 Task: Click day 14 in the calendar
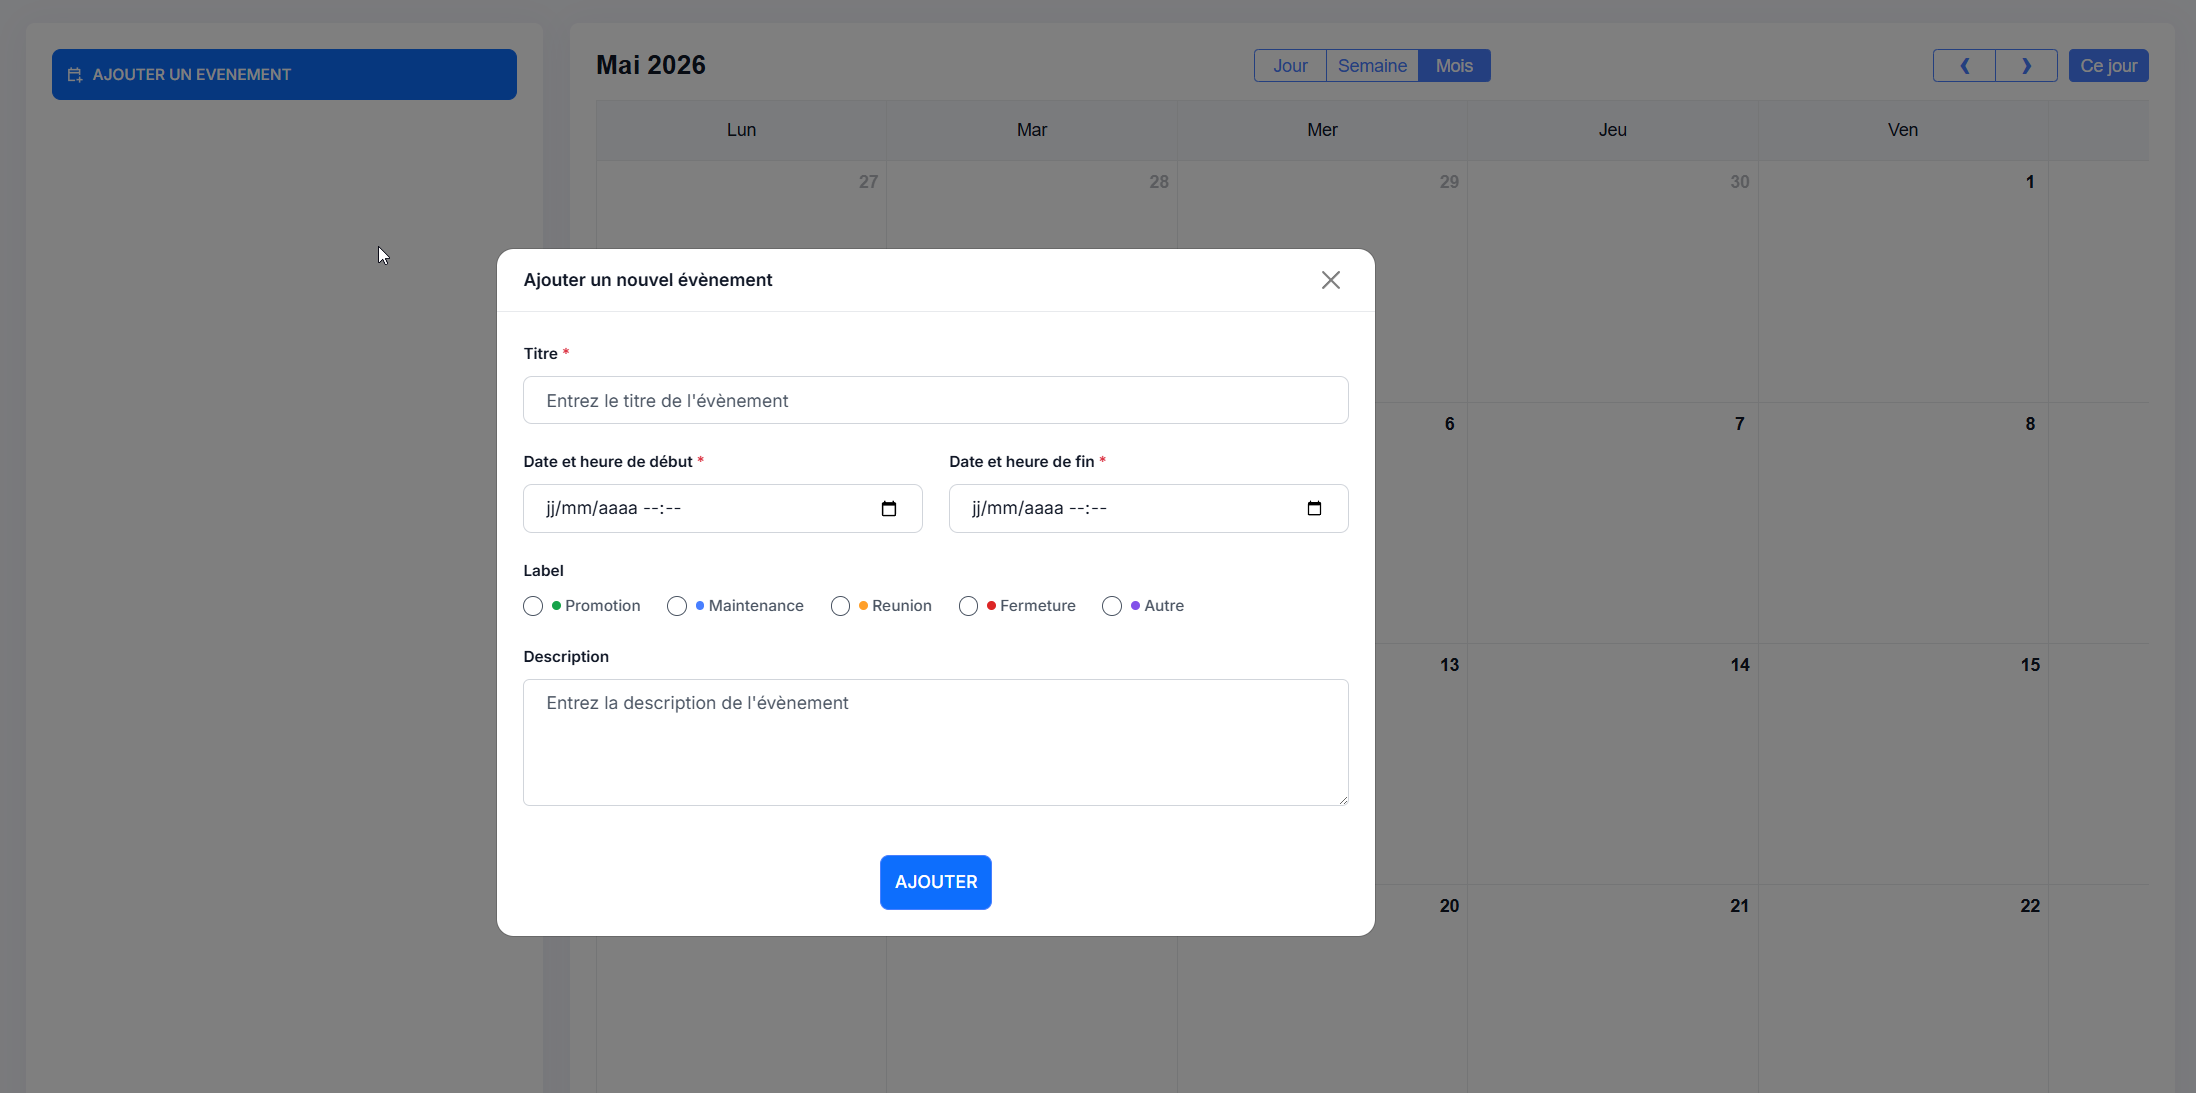(x=1740, y=665)
